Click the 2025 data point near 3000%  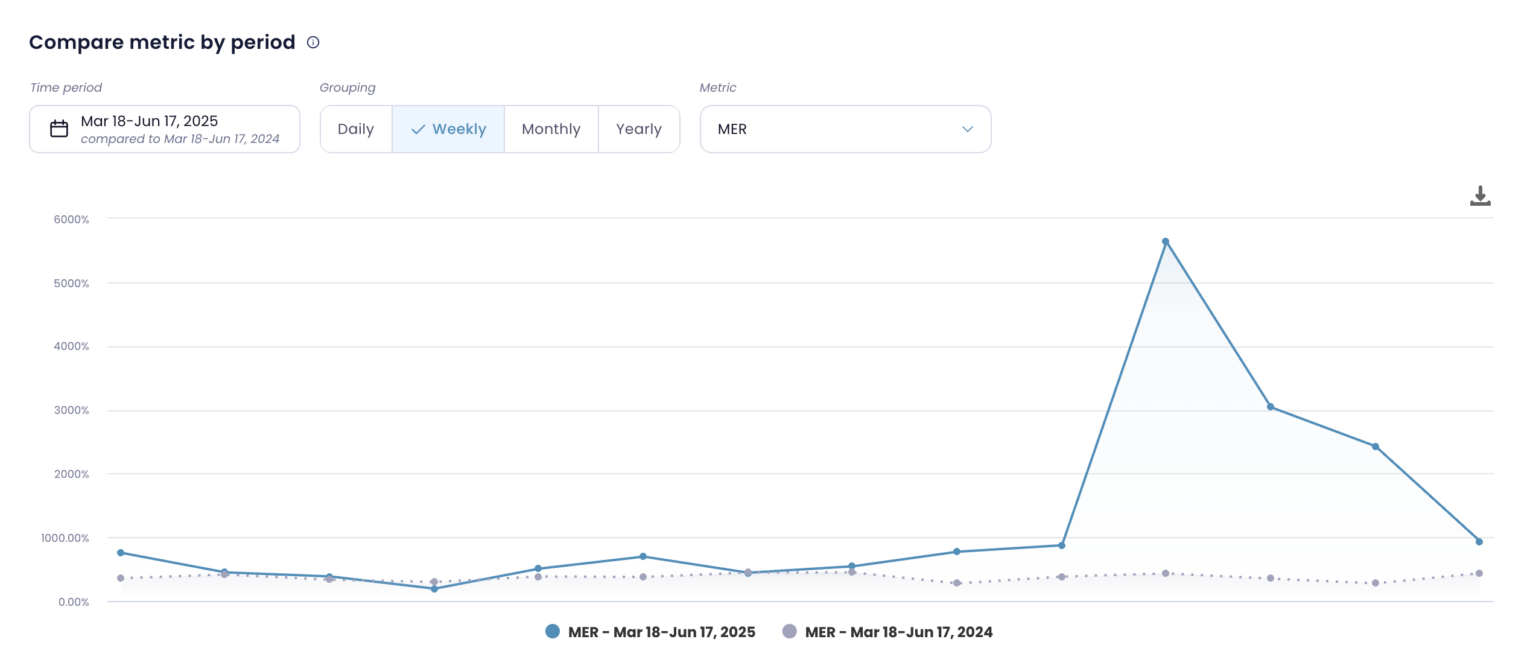1270,407
